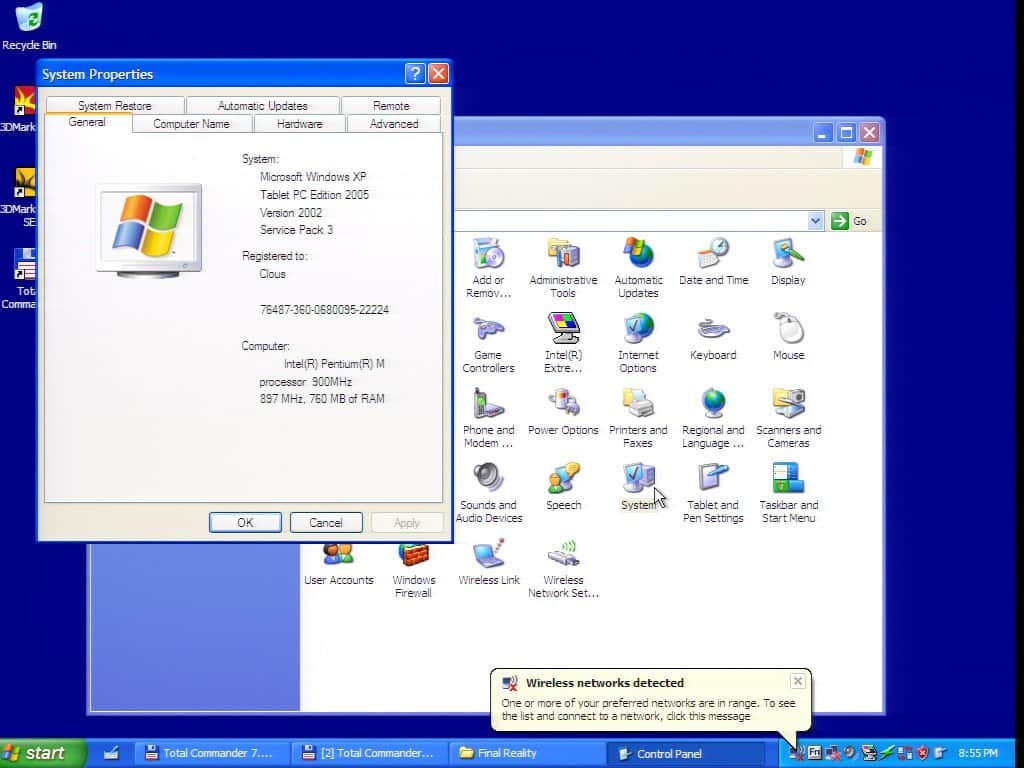Open the Start menu
The height and width of the screenshot is (768, 1024).
(x=43, y=753)
